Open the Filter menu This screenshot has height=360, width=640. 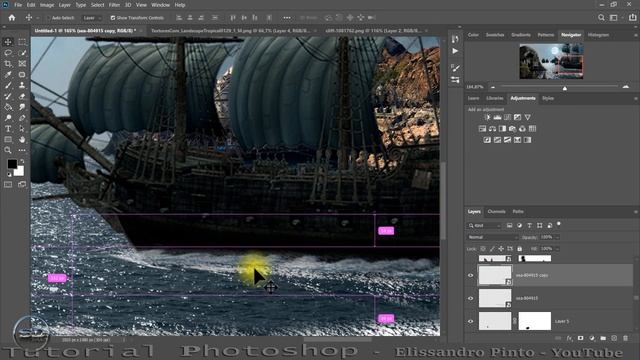point(114,5)
